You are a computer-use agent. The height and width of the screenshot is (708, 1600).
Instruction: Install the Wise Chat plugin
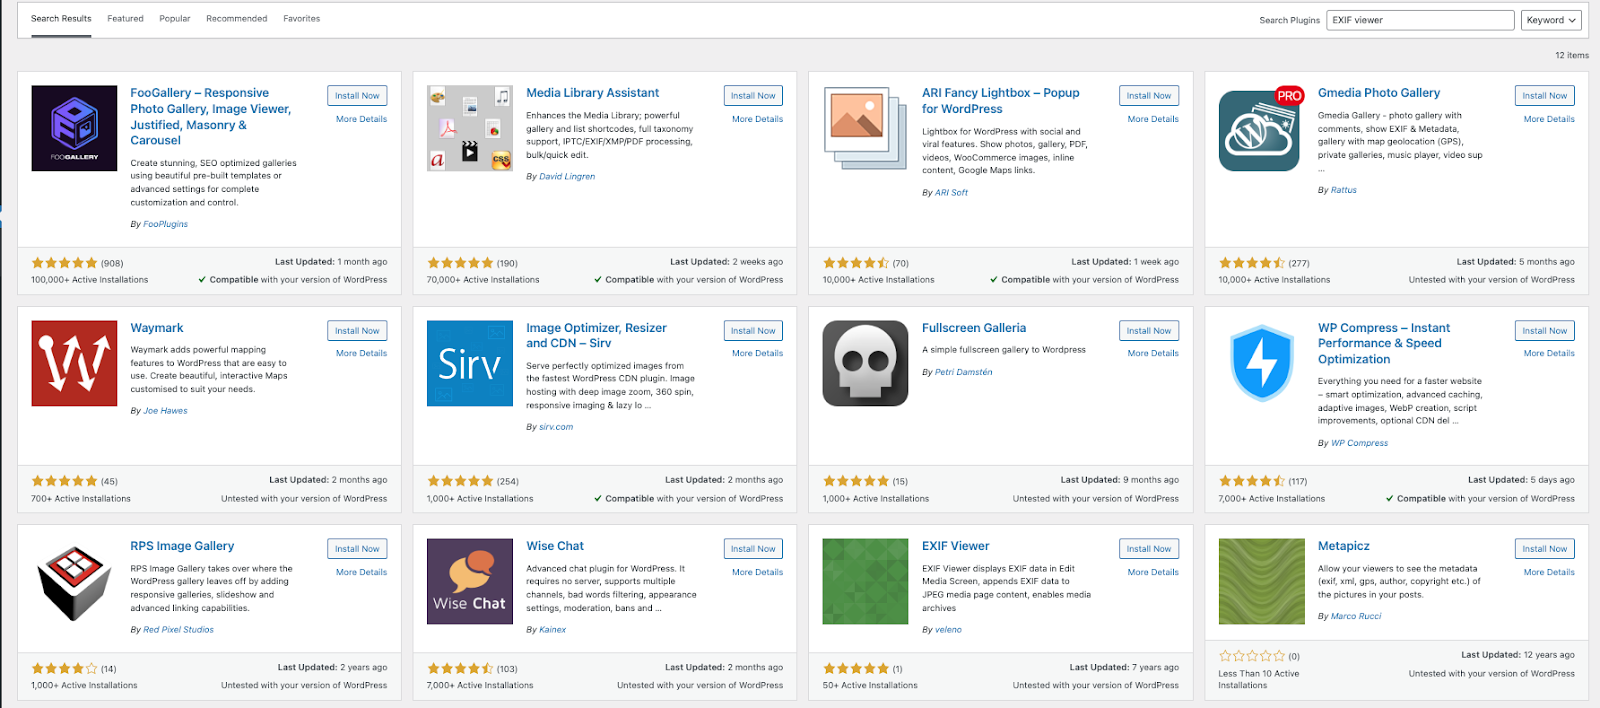(753, 549)
